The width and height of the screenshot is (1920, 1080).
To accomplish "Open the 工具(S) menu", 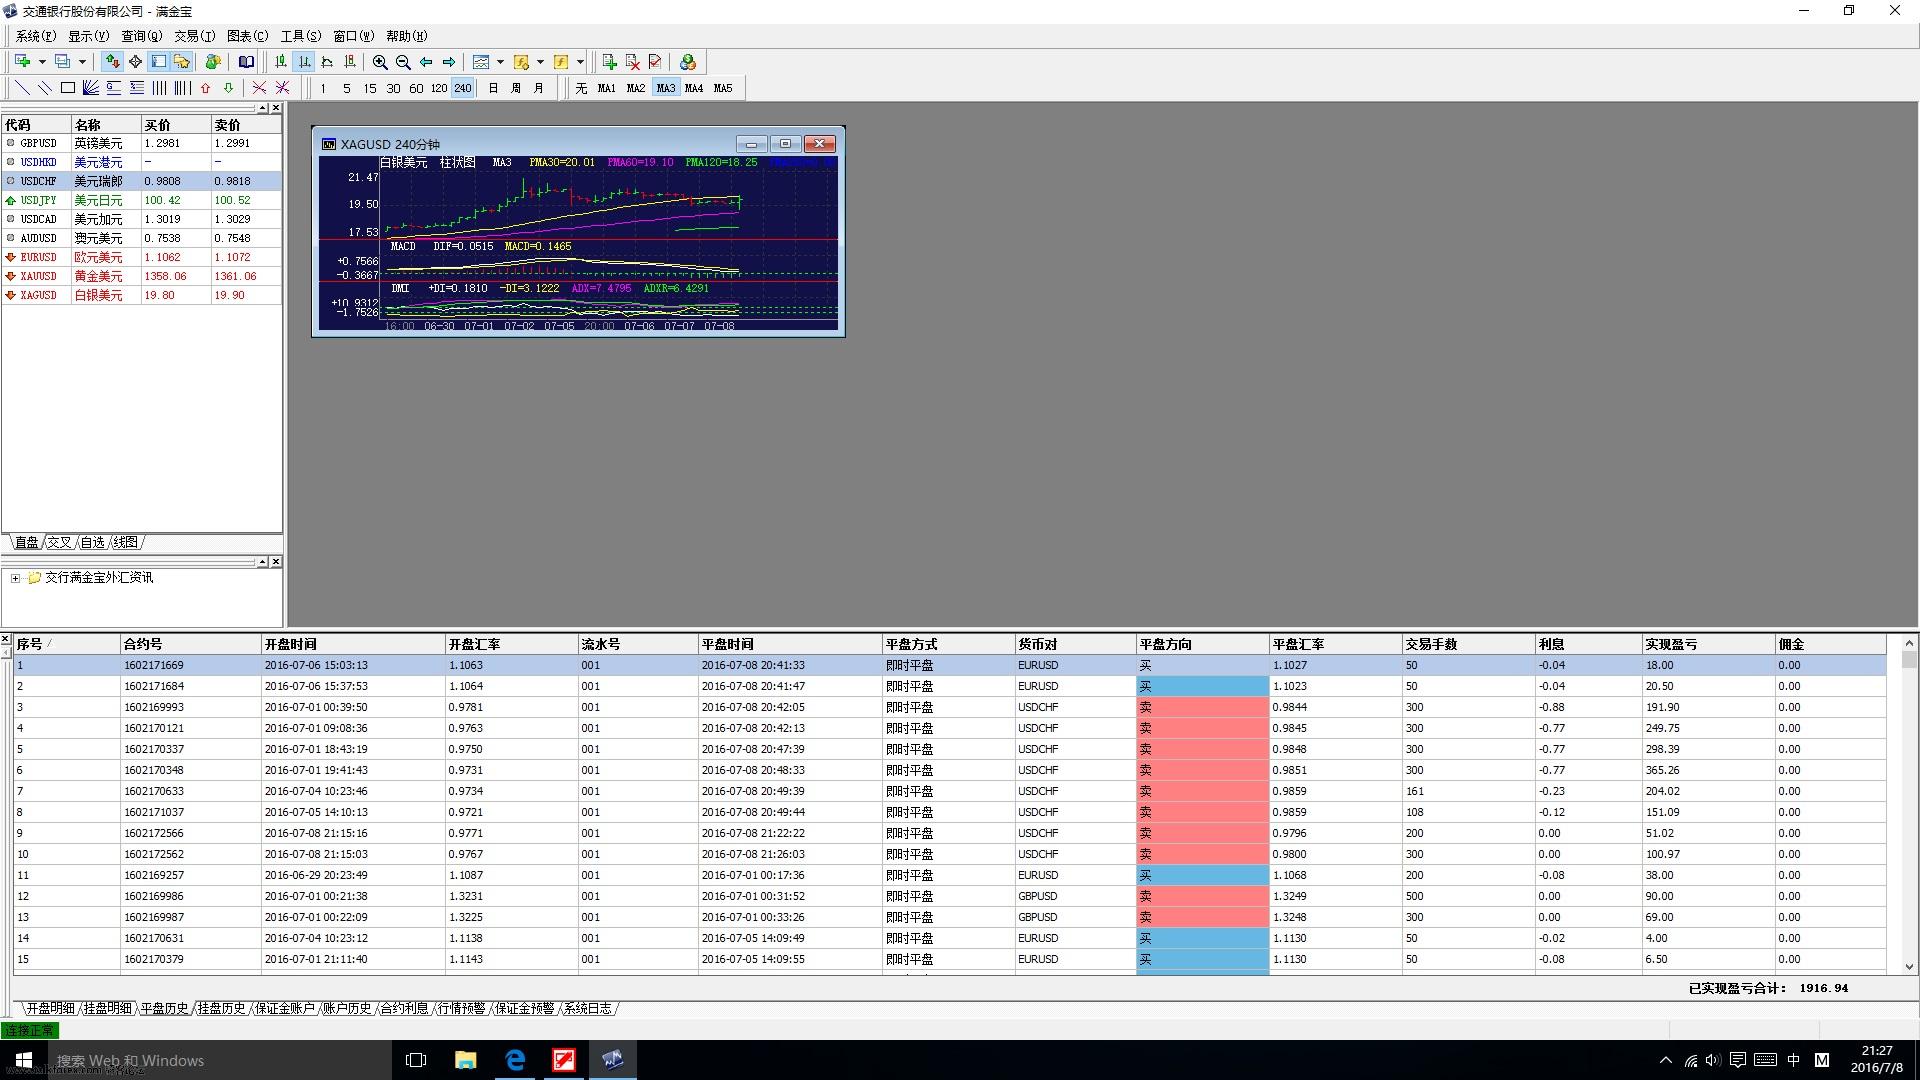I will click(x=300, y=36).
